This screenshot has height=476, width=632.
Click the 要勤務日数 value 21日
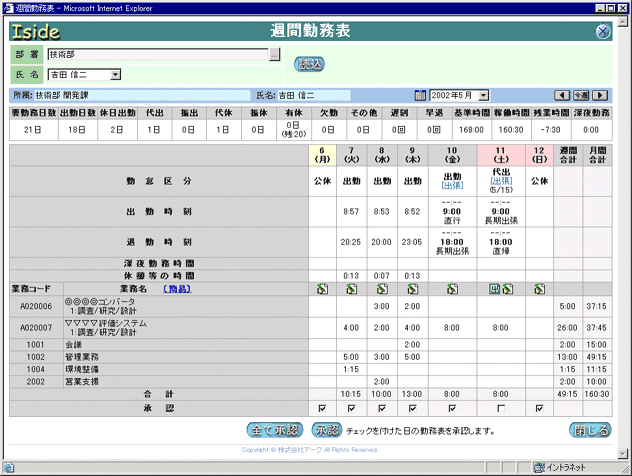pos(33,130)
